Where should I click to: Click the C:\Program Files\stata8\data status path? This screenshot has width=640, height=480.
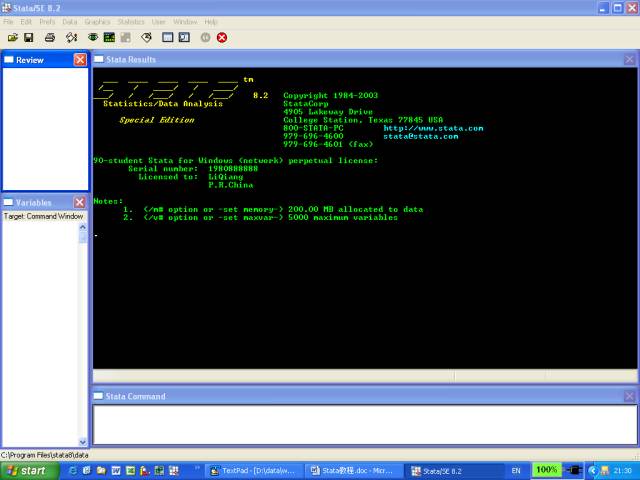point(44,455)
